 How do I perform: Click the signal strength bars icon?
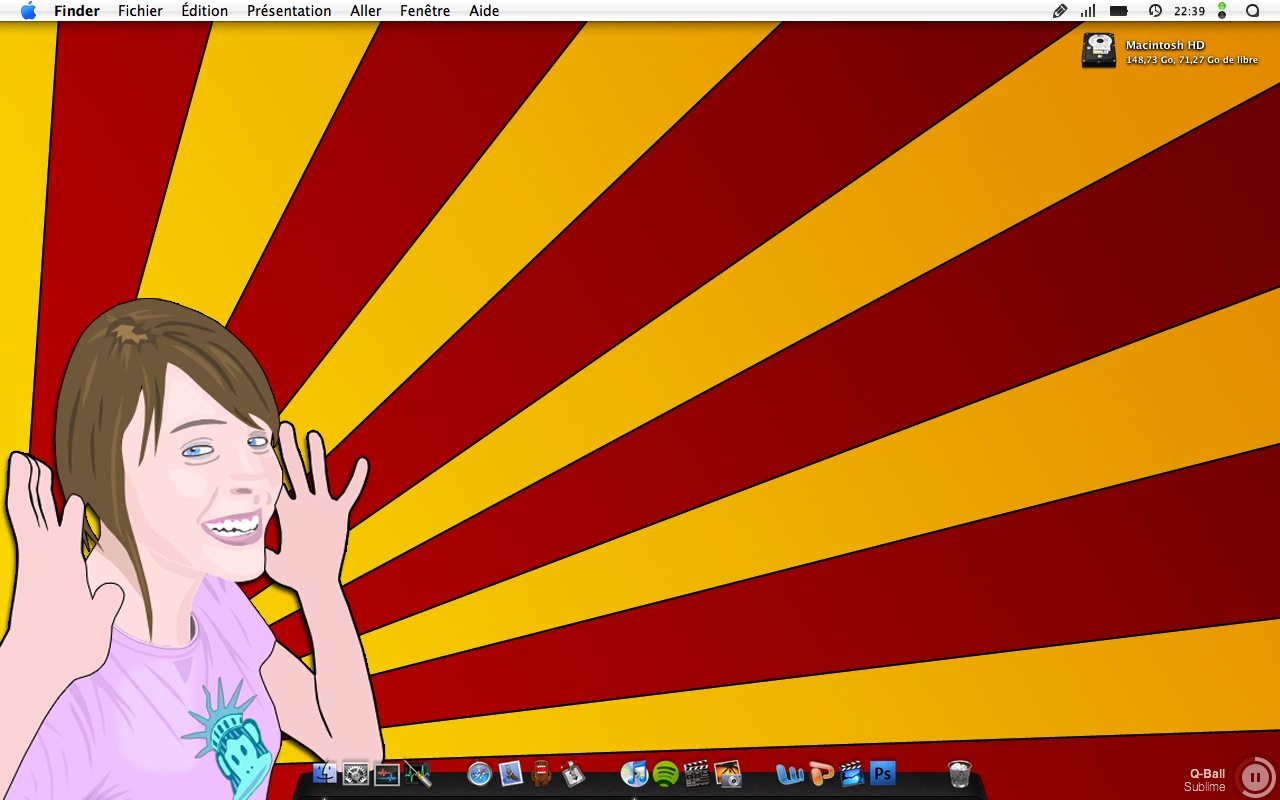point(1088,11)
